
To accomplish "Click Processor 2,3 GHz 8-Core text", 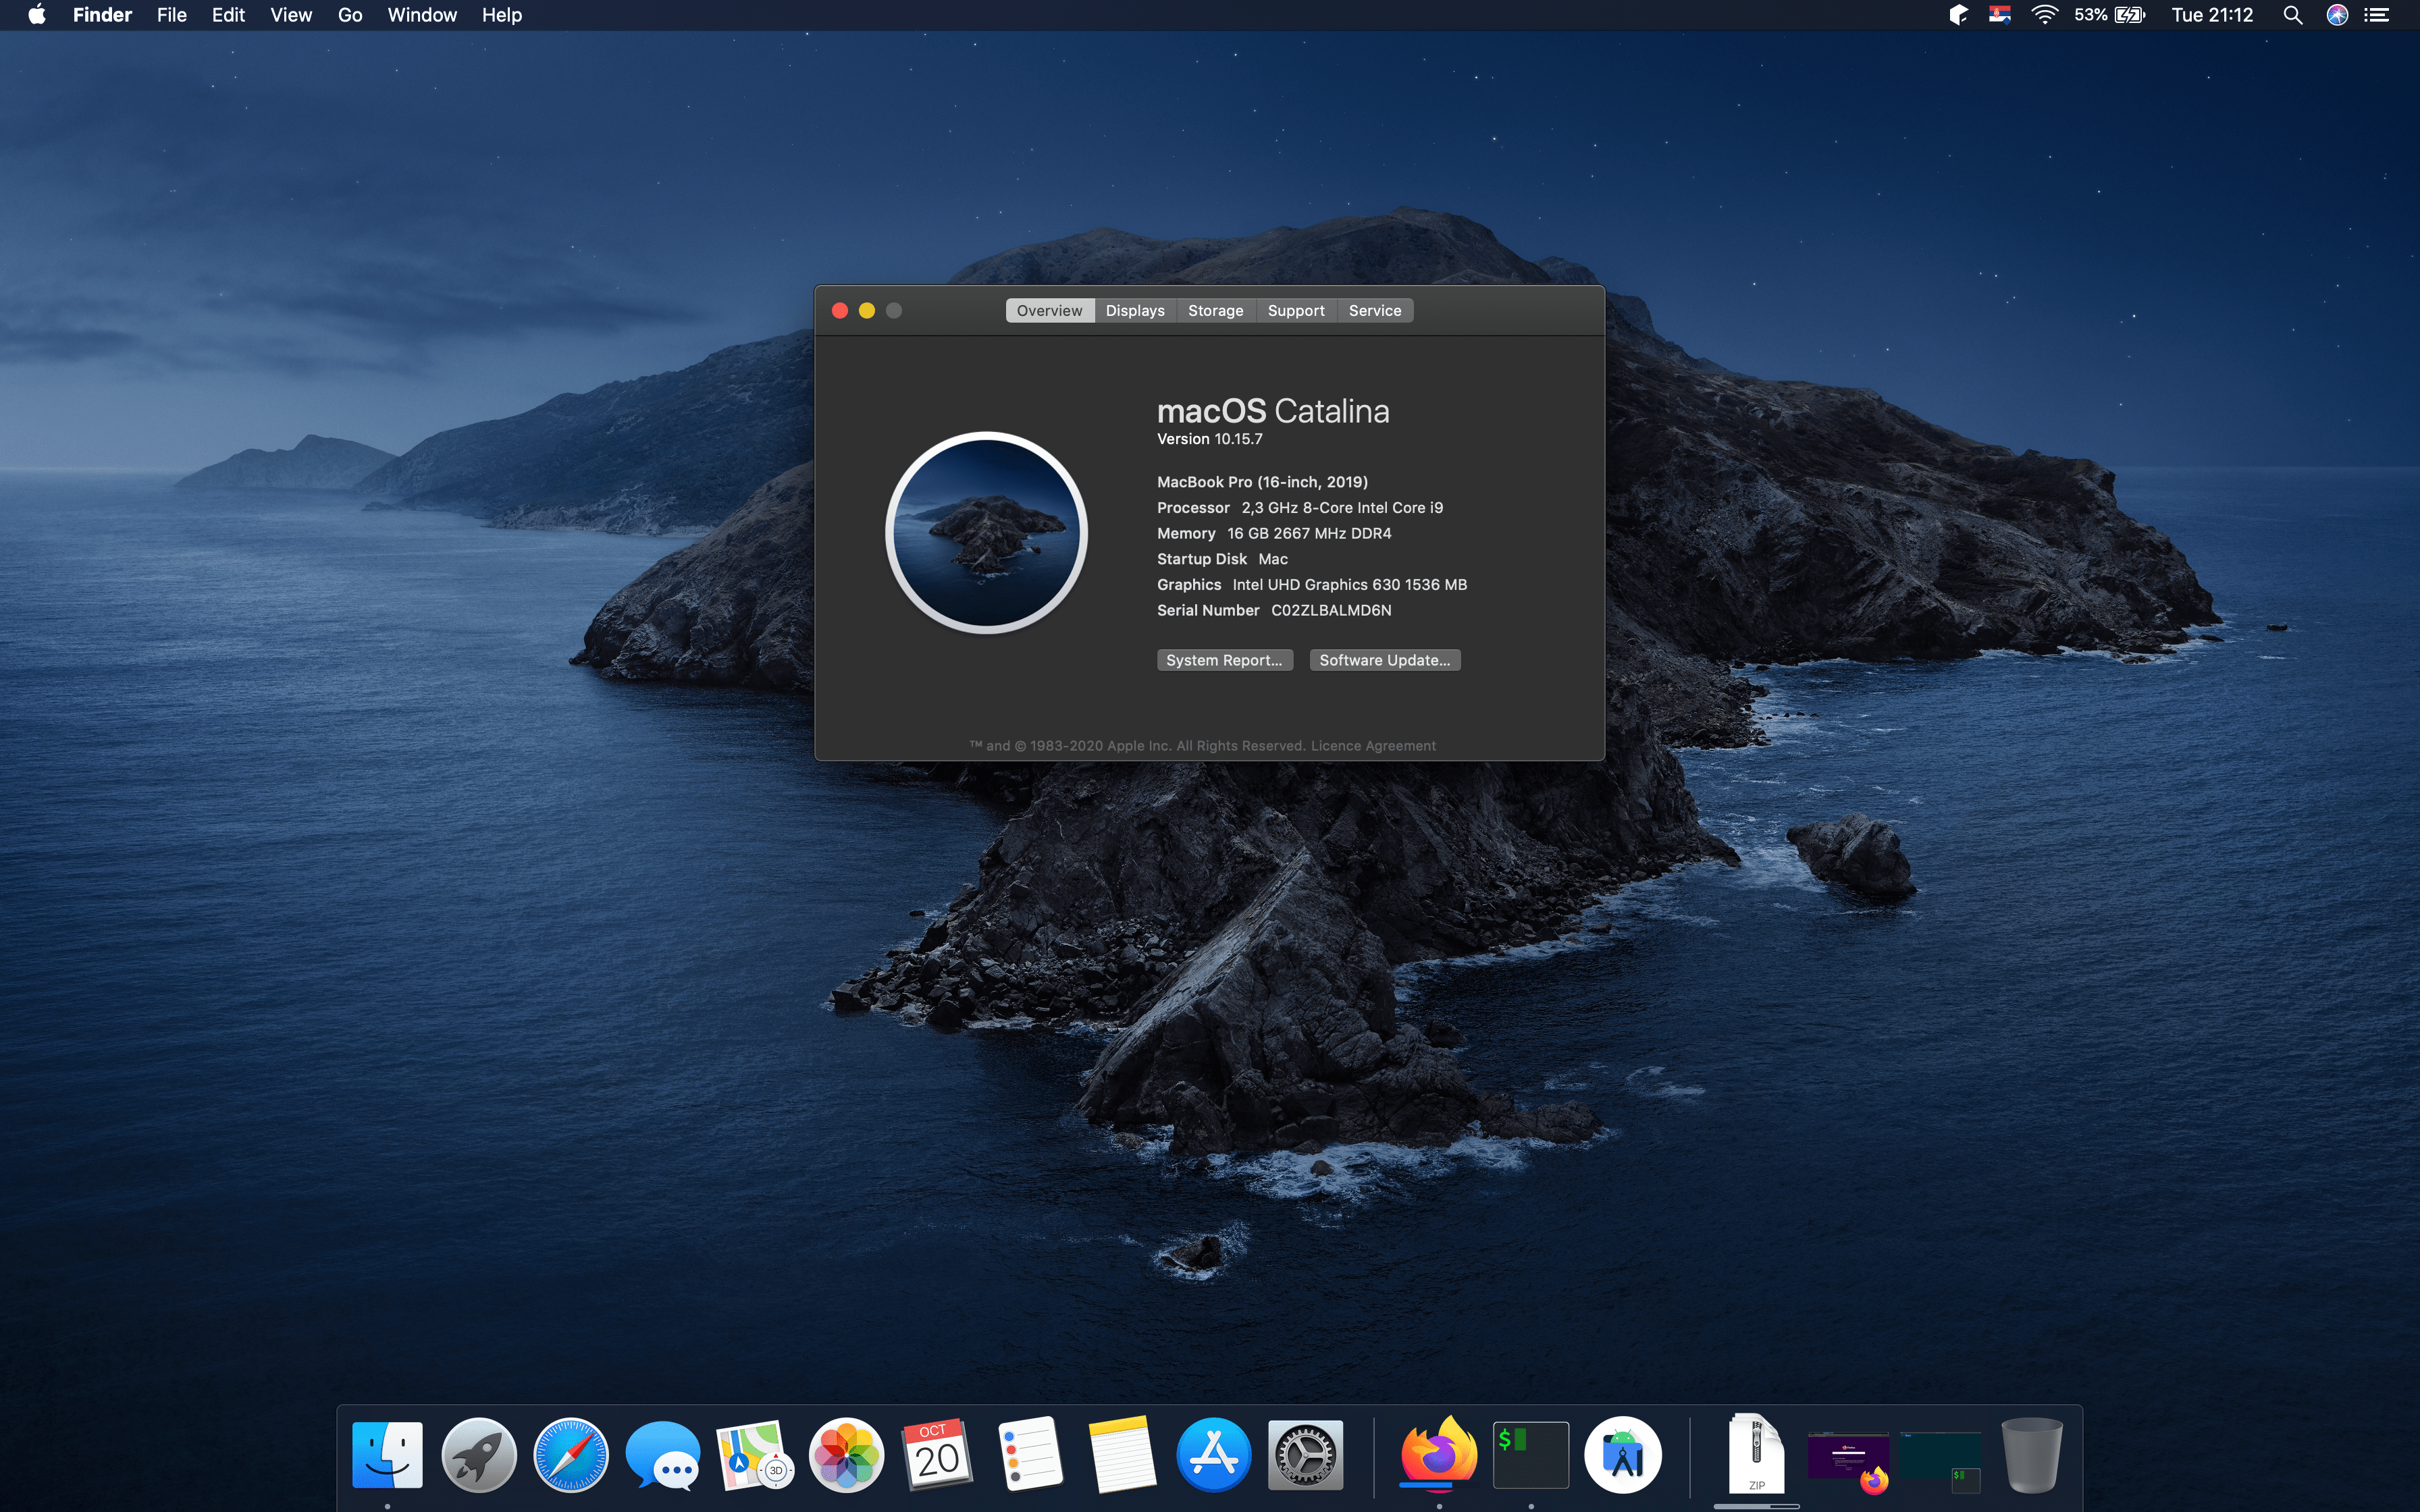I will [x=1300, y=508].
